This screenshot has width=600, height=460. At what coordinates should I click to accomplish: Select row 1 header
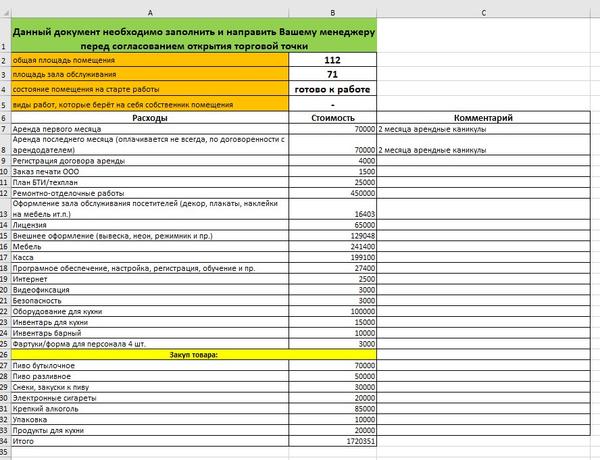pos(5,35)
